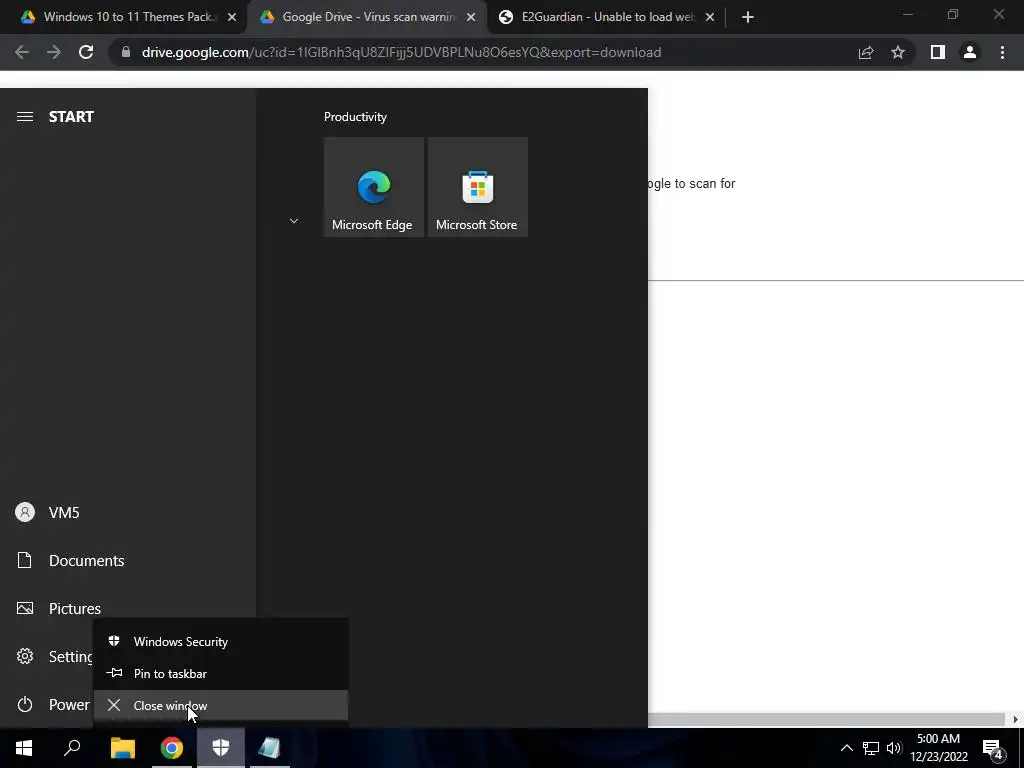
Task: Bookmark this tab with star
Action: [898, 52]
